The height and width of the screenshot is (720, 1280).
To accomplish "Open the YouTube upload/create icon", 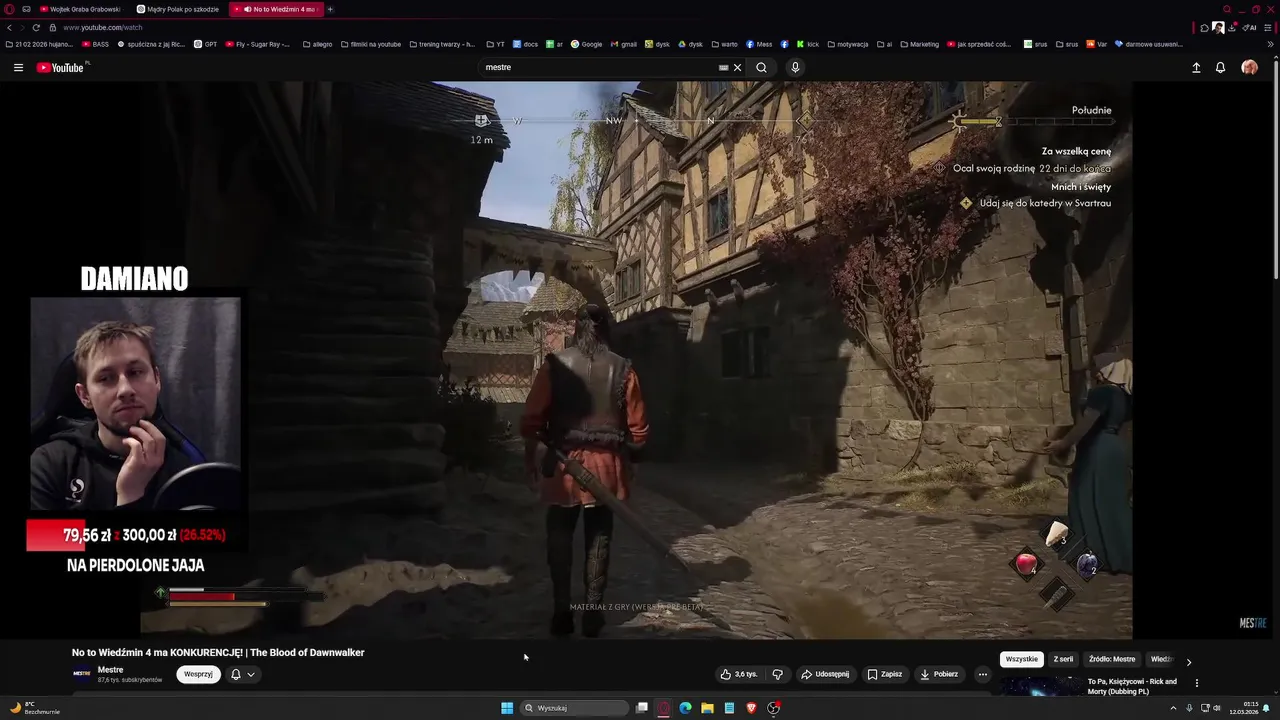I will tap(1196, 67).
